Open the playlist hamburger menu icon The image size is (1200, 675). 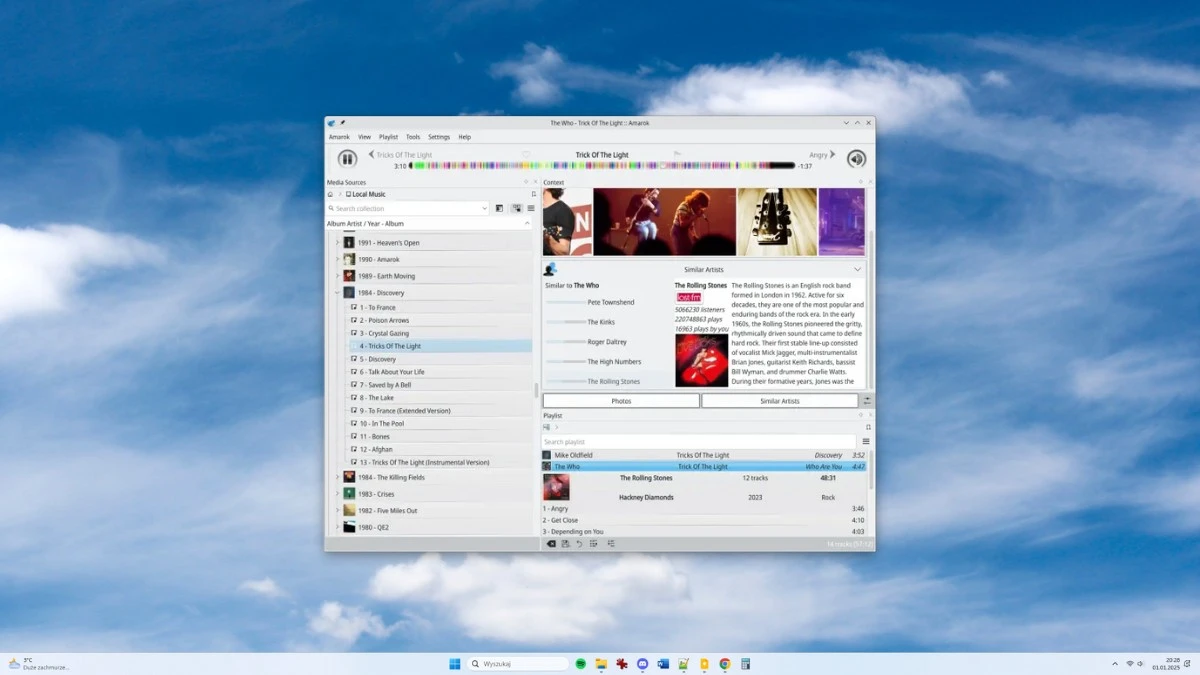(866, 441)
